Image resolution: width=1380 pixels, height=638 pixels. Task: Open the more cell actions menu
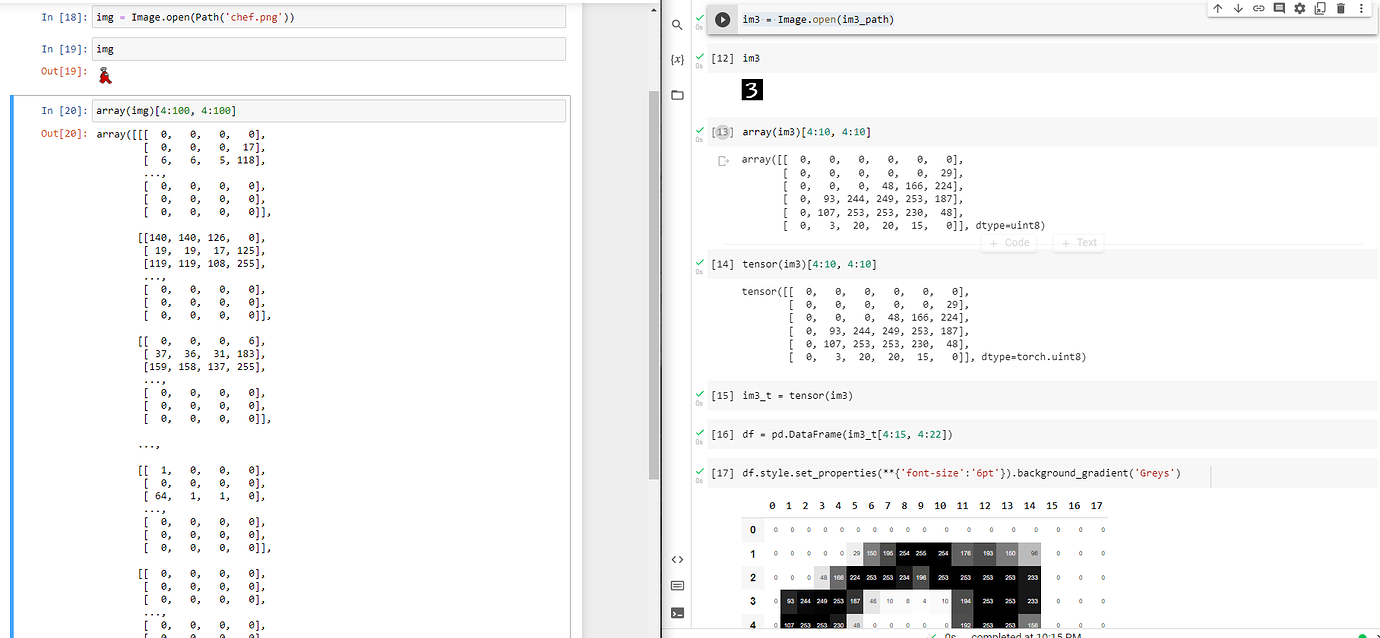coord(1362,9)
